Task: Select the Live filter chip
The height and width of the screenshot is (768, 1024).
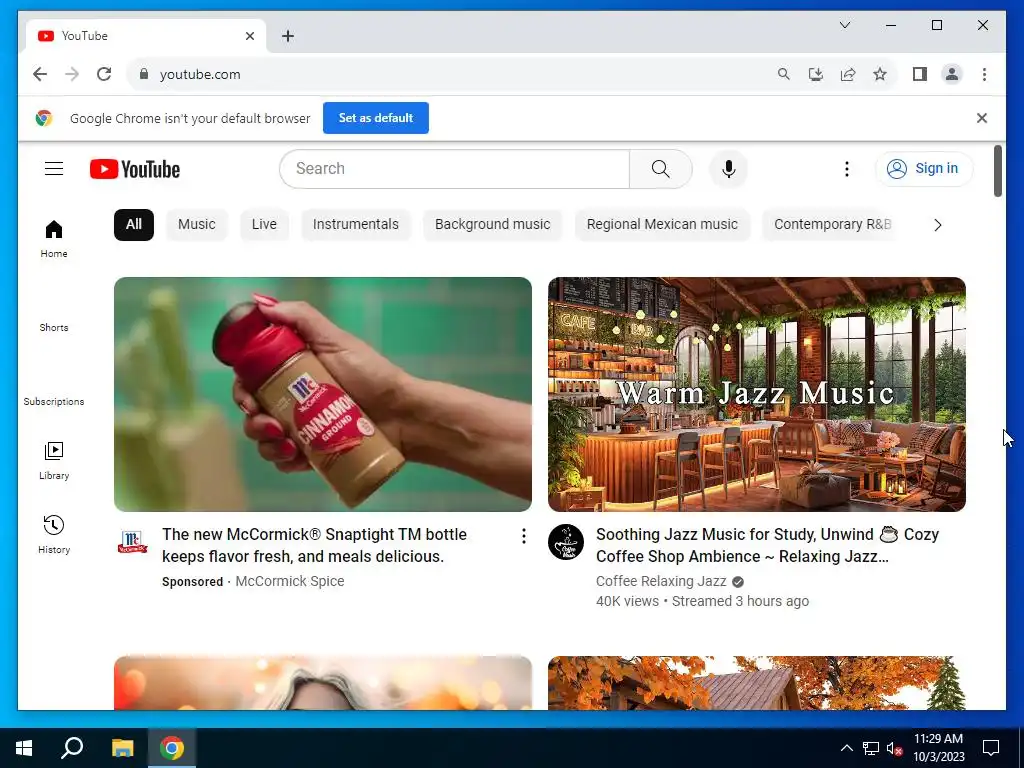Action: 264,225
